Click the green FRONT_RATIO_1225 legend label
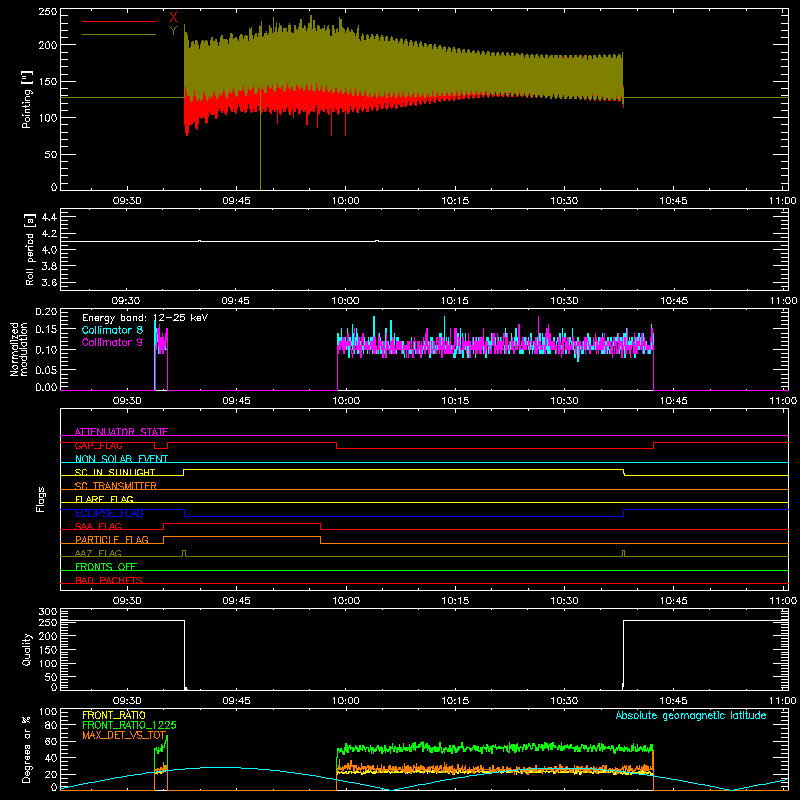 (x=130, y=725)
